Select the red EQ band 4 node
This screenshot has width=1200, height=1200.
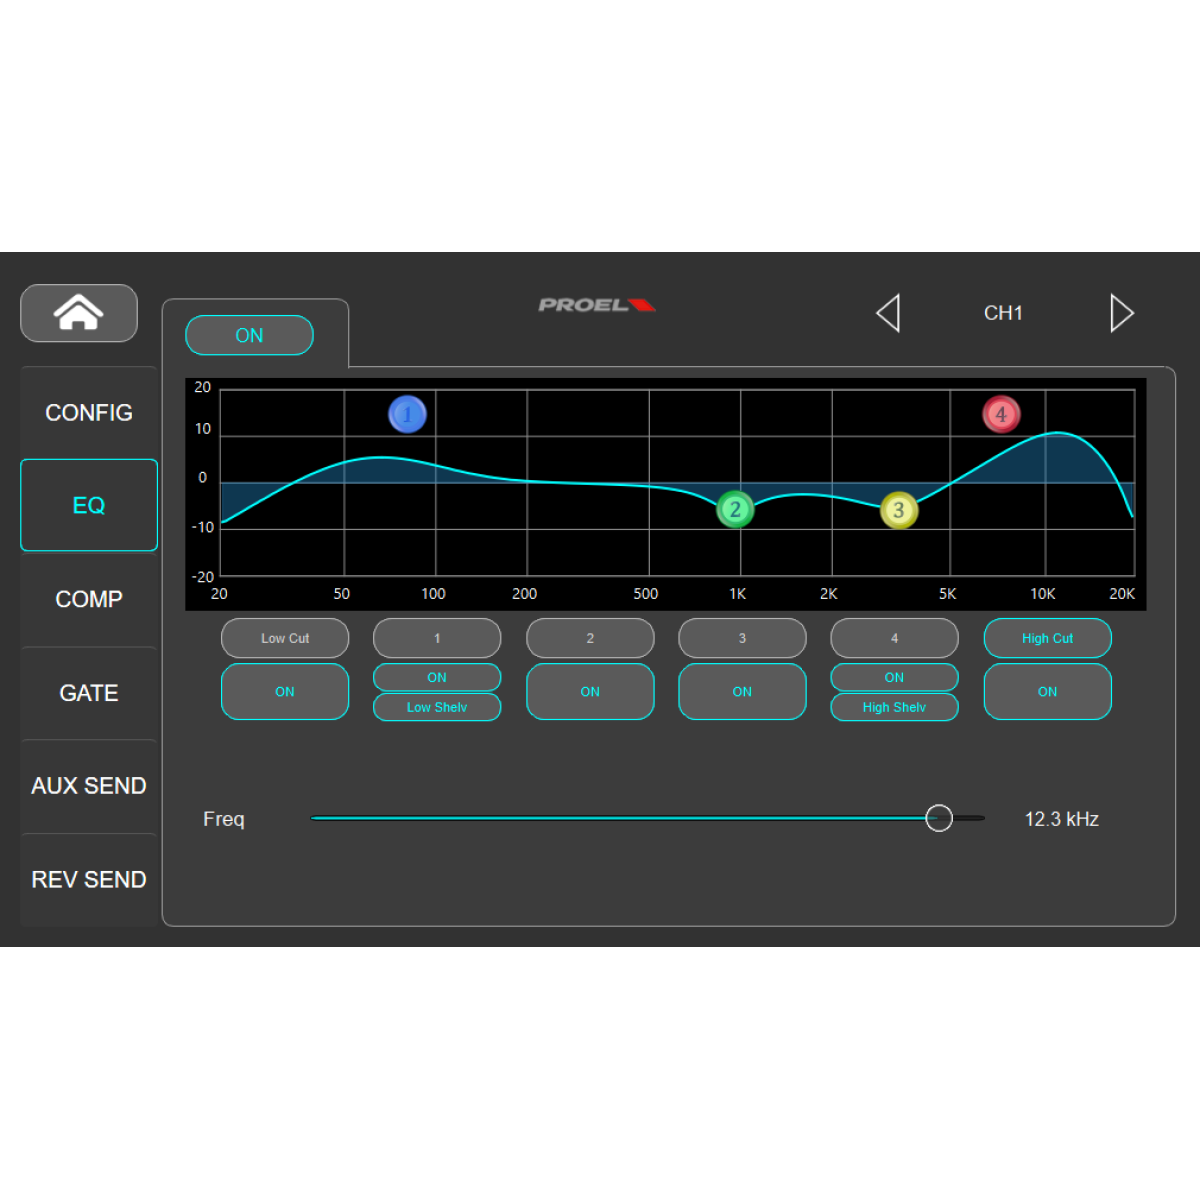1001,414
